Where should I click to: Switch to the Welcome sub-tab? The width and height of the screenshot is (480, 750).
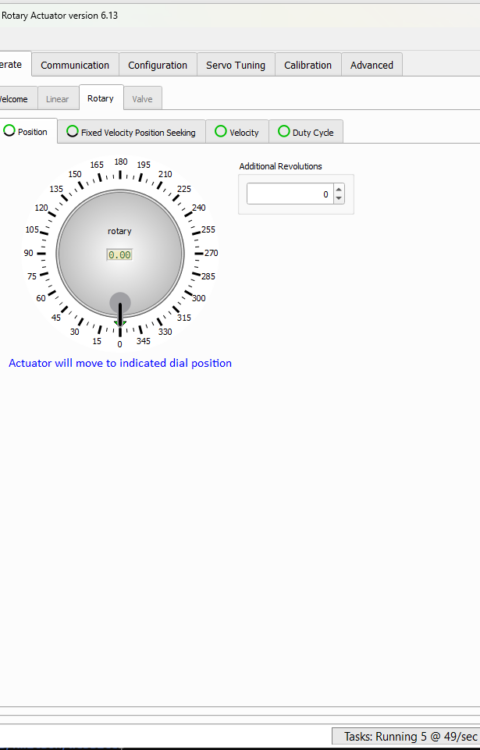[14, 99]
